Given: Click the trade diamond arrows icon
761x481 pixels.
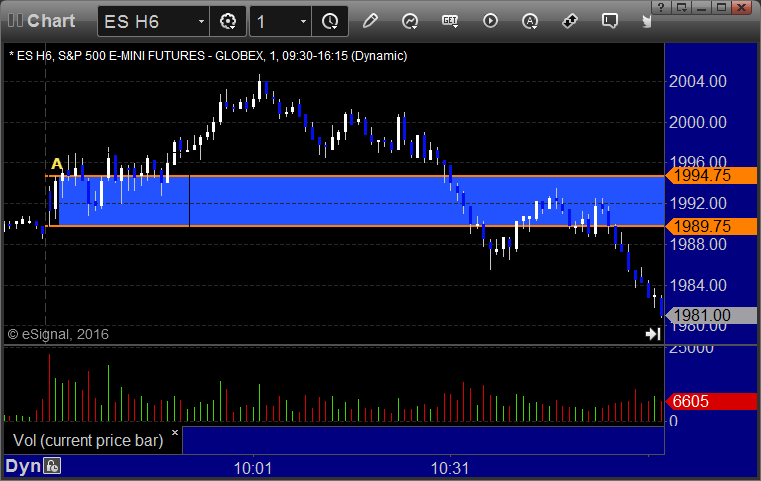Looking at the screenshot, I should pos(570,21).
